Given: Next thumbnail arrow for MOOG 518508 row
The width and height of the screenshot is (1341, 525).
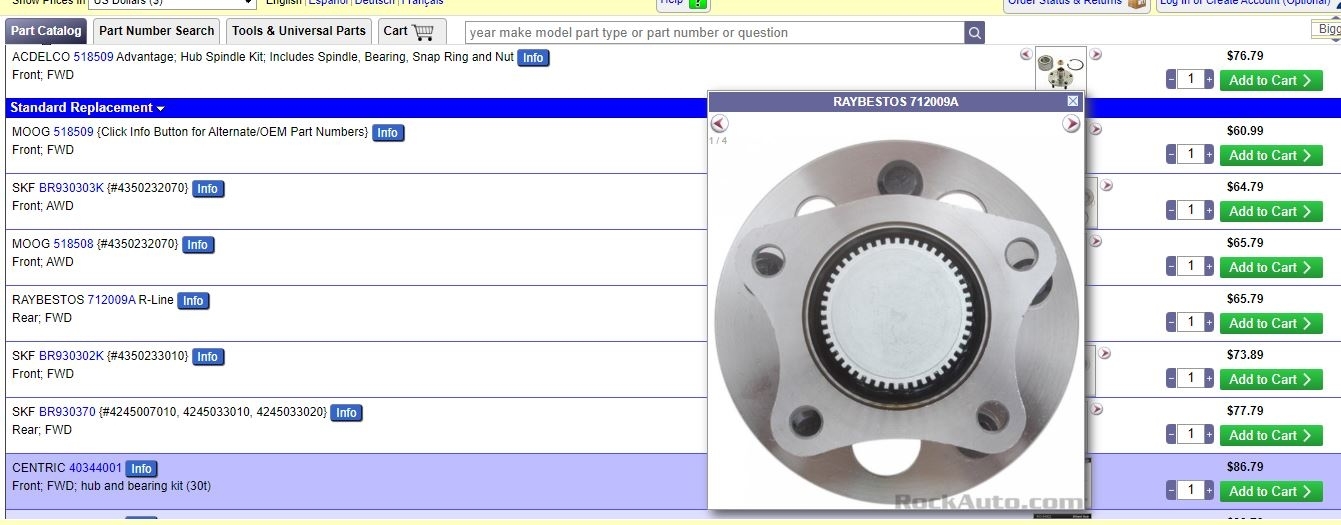Looking at the screenshot, I should [1096, 241].
